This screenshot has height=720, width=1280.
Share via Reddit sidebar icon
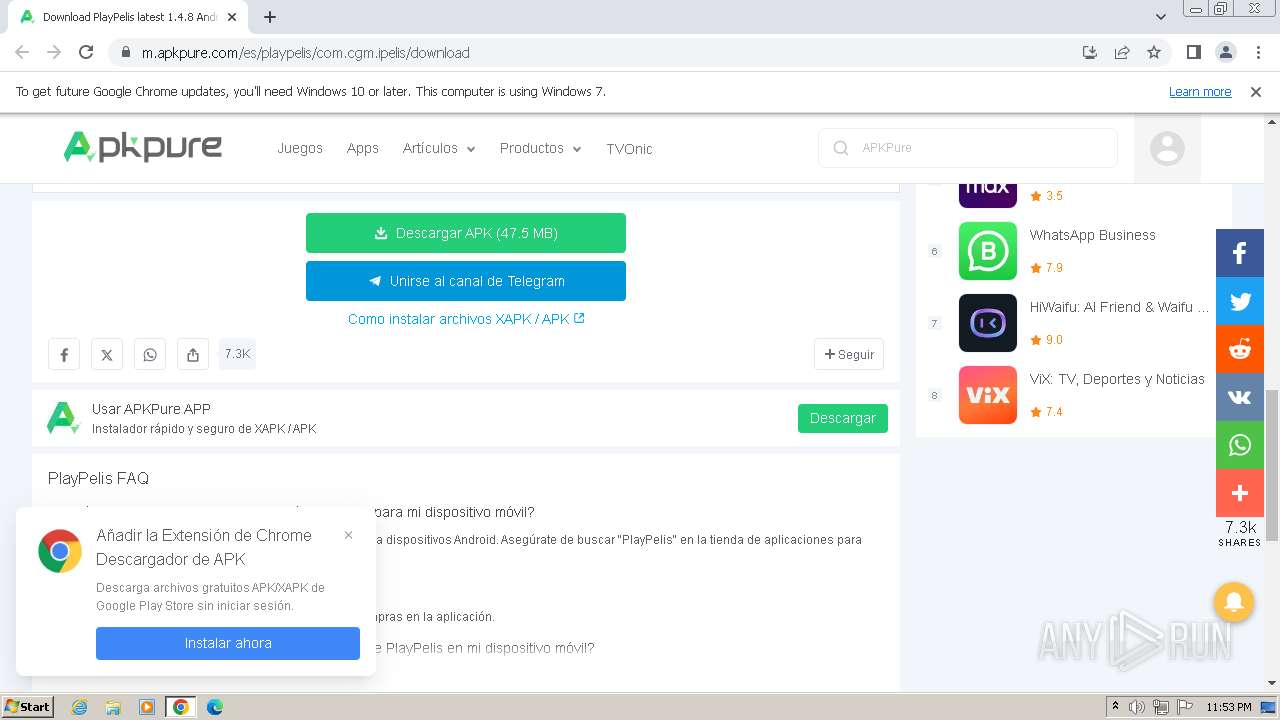[1240, 349]
